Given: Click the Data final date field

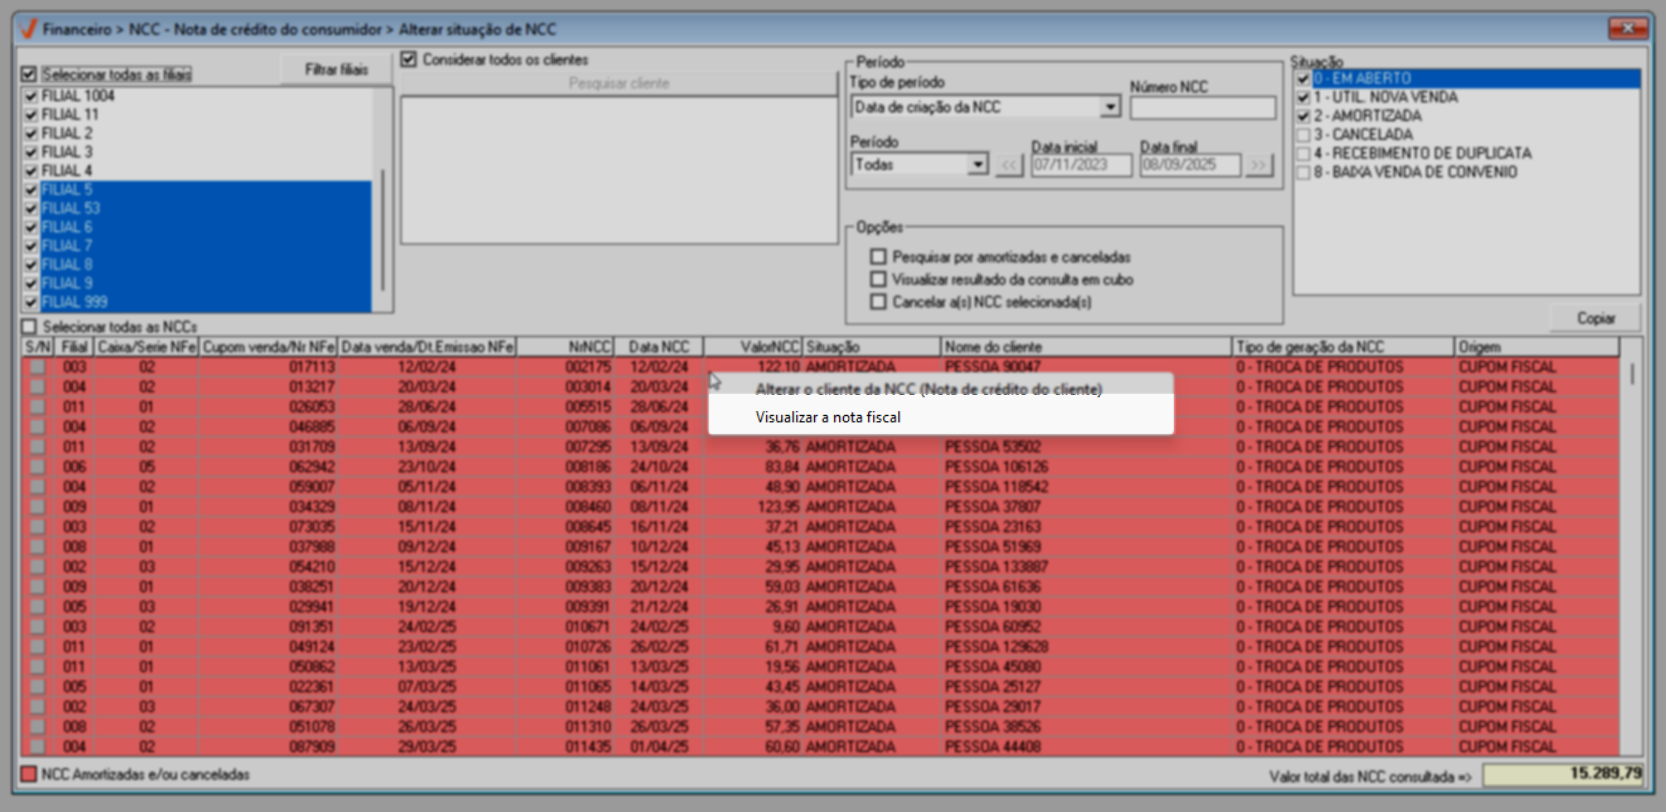Looking at the screenshot, I should (1190, 165).
